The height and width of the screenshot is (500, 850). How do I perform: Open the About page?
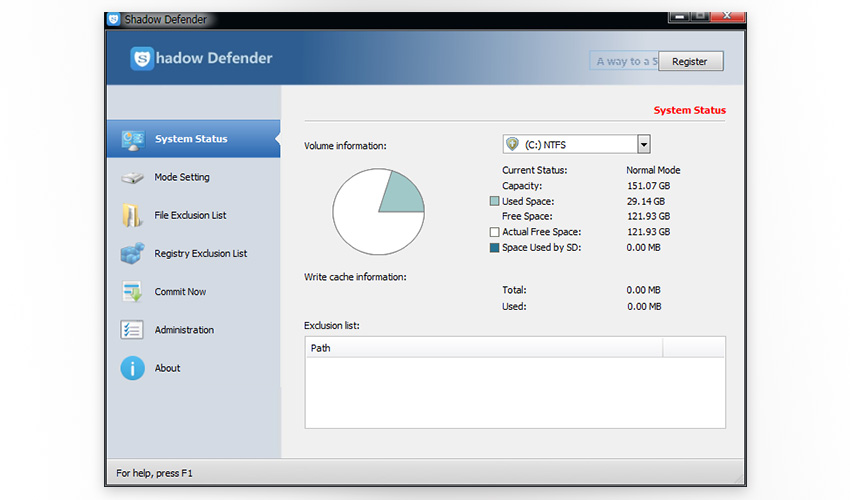coord(168,368)
